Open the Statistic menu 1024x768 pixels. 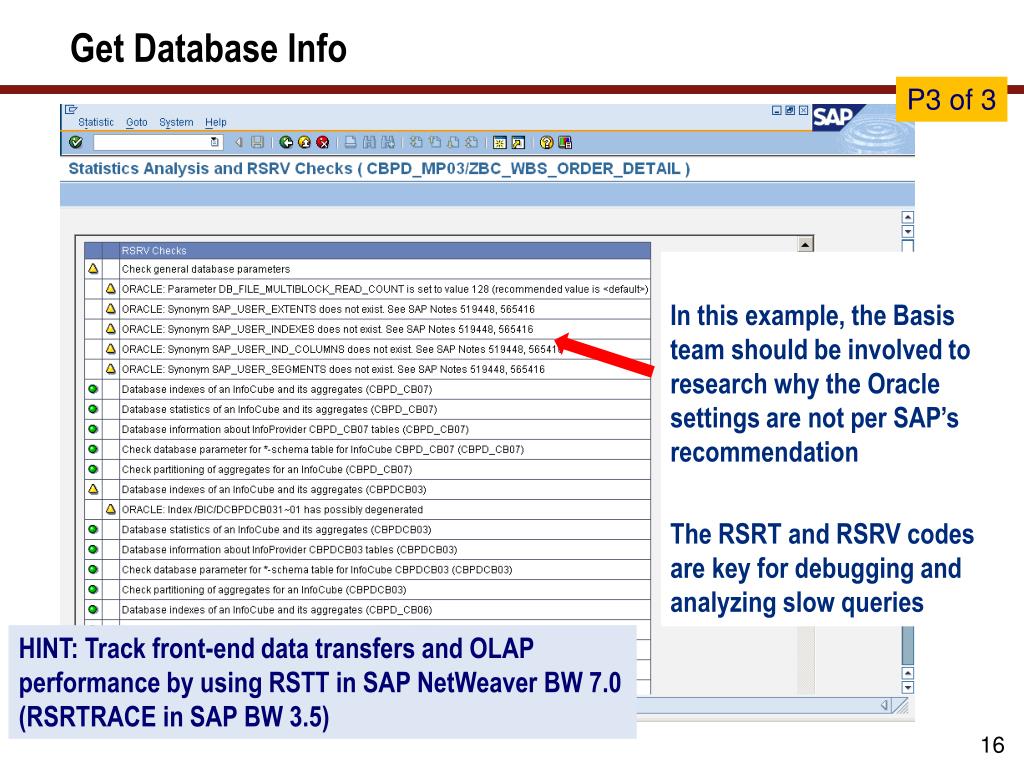point(96,122)
